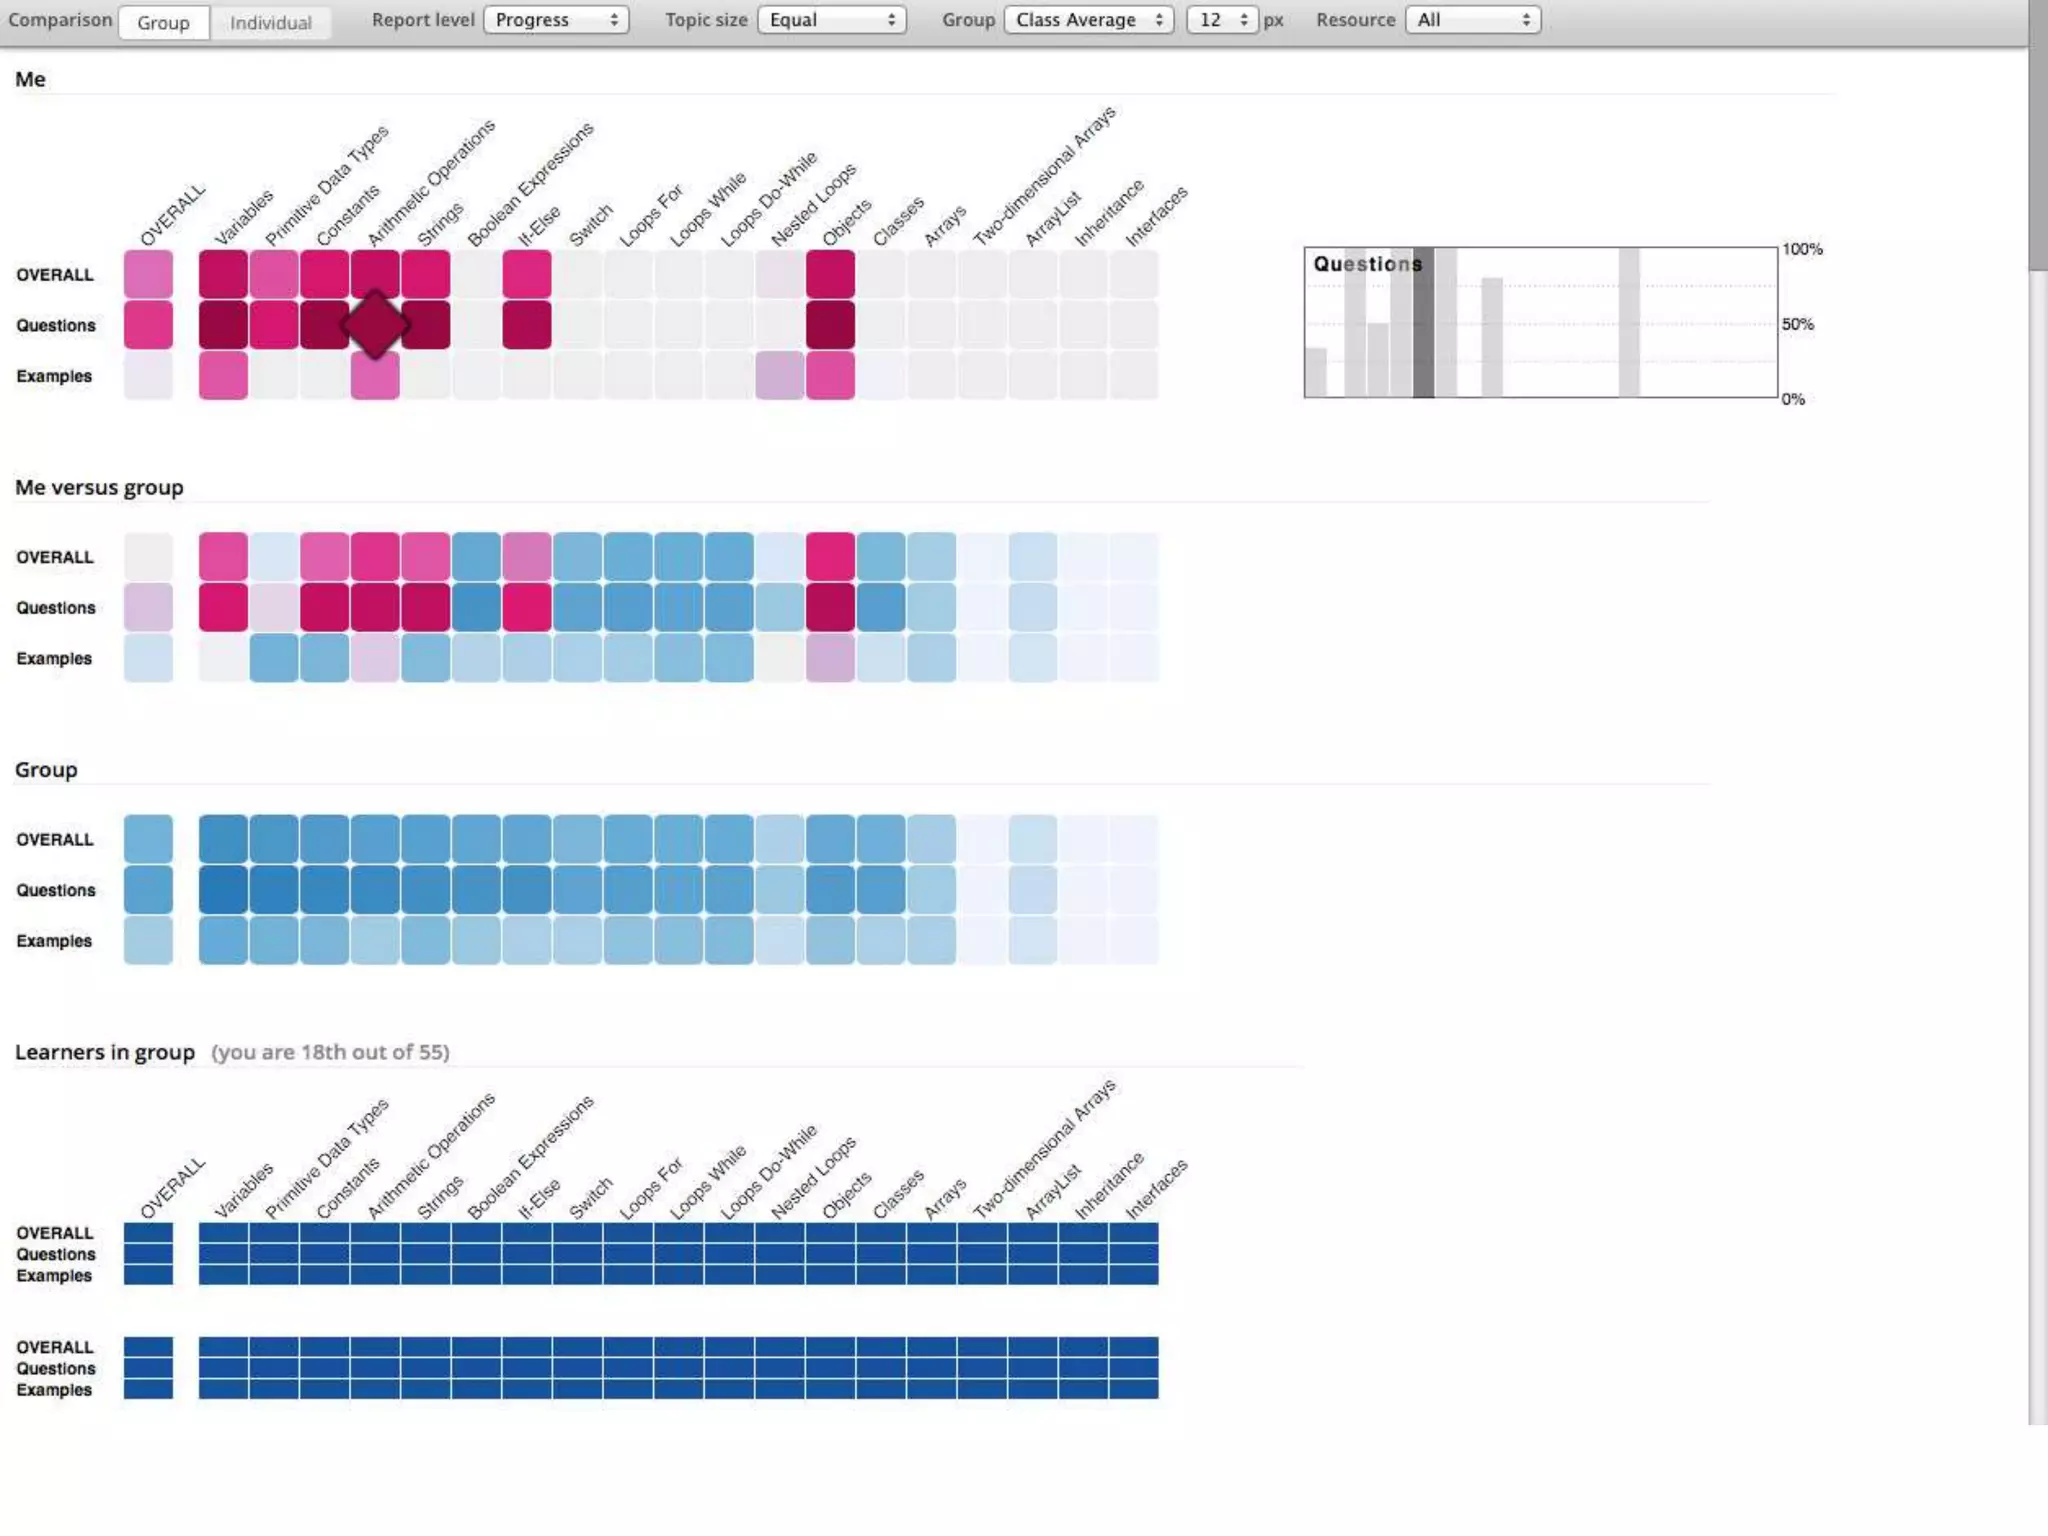Click the first learner's OVERALL row cell
The height and width of the screenshot is (1536, 2048).
coord(148,1232)
